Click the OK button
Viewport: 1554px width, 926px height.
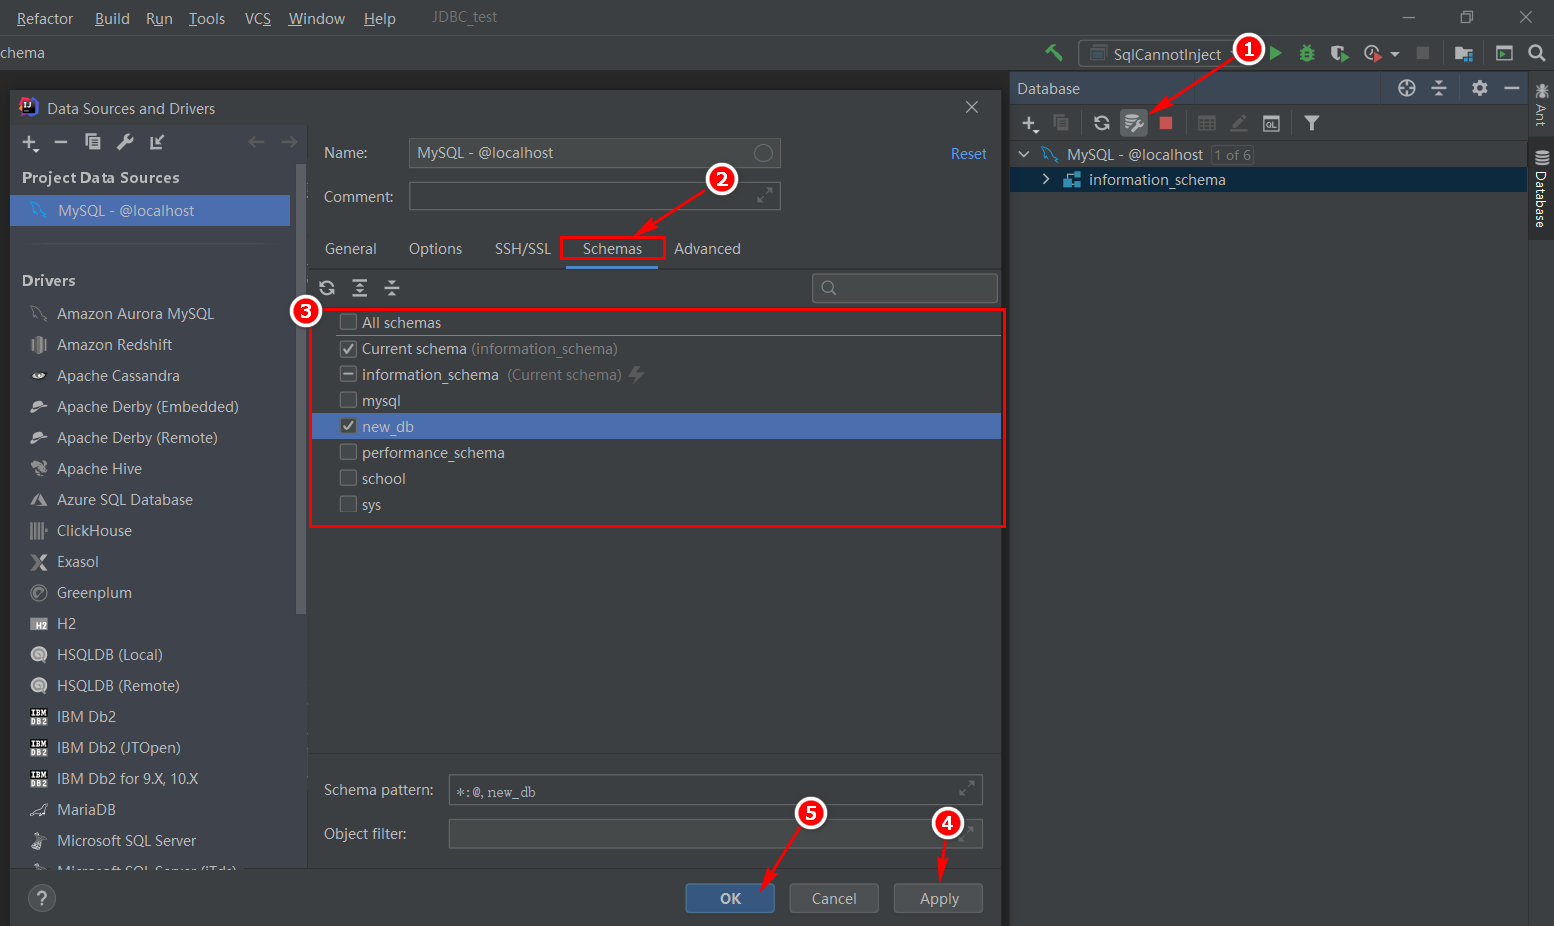click(730, 898)
